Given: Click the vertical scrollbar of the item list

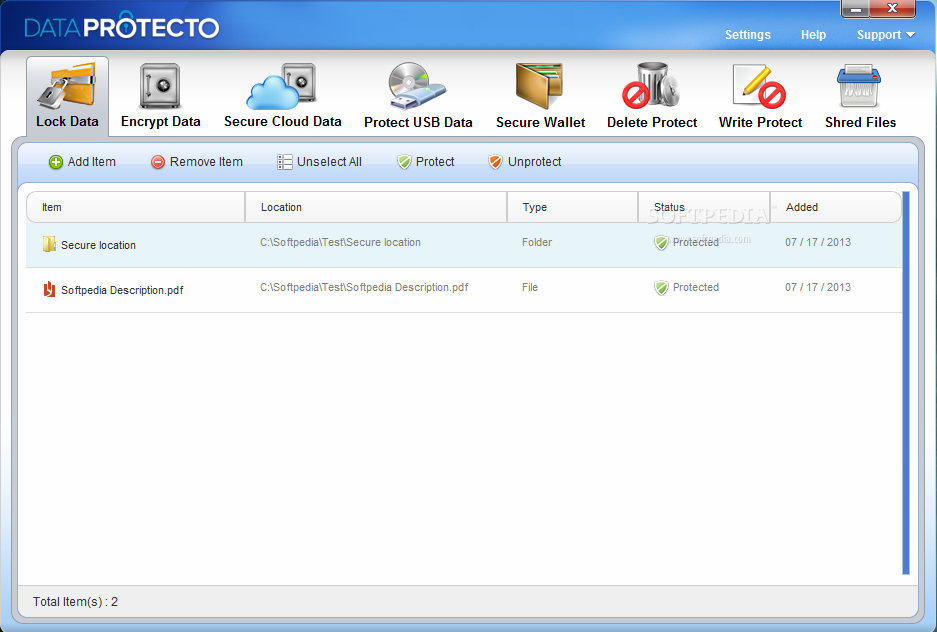Looking at the screenshot, I should coord(906,383).
